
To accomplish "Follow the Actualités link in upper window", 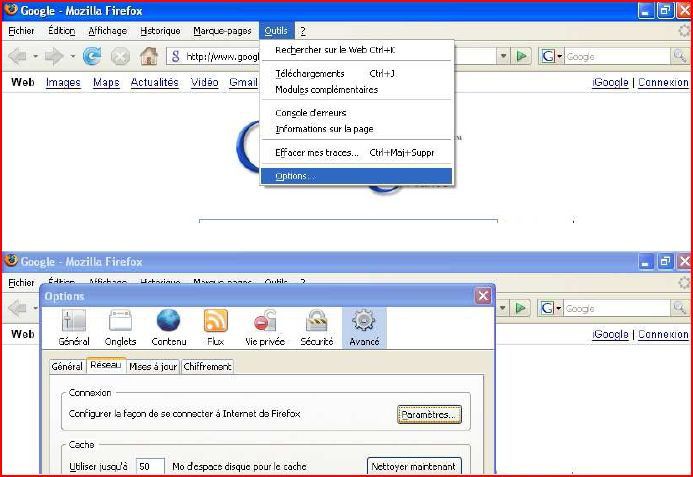I will 155,82.
